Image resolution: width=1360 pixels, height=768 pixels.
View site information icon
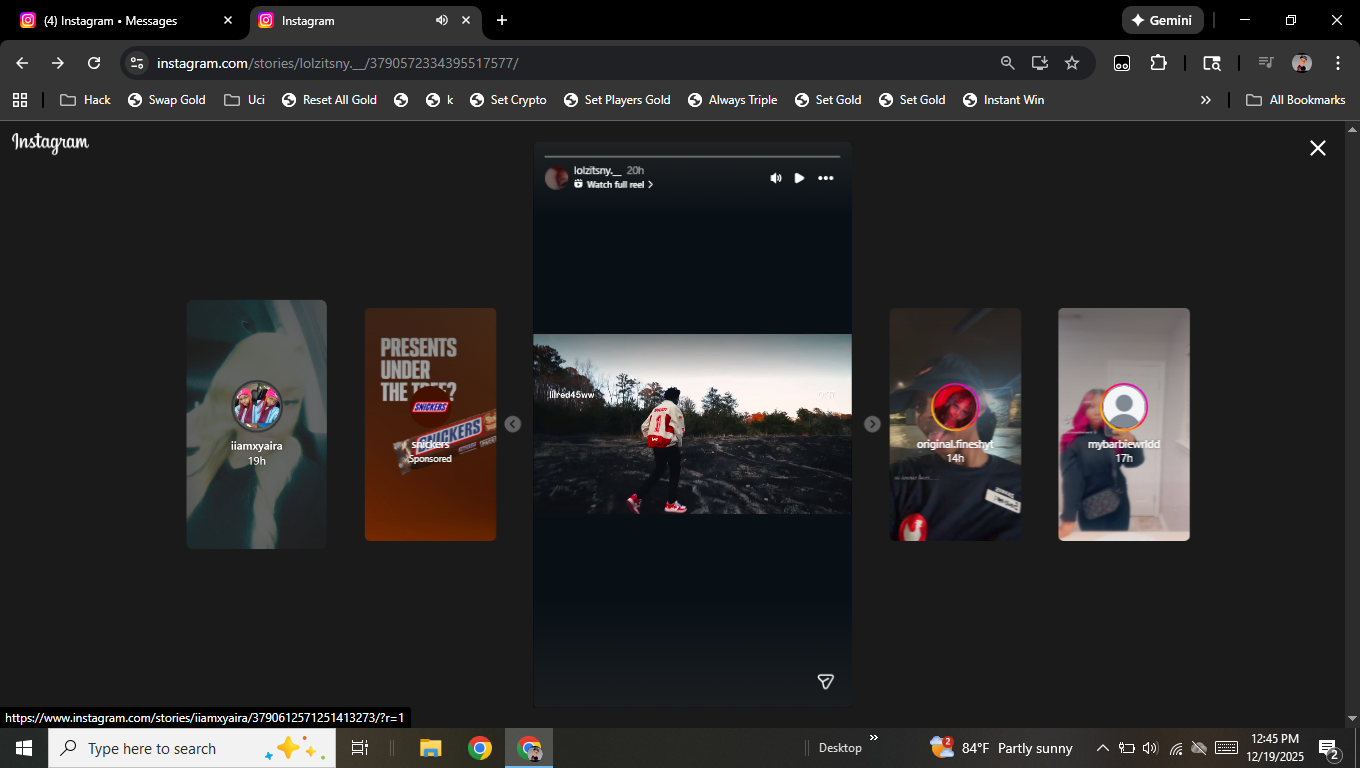tap(137, 63)
